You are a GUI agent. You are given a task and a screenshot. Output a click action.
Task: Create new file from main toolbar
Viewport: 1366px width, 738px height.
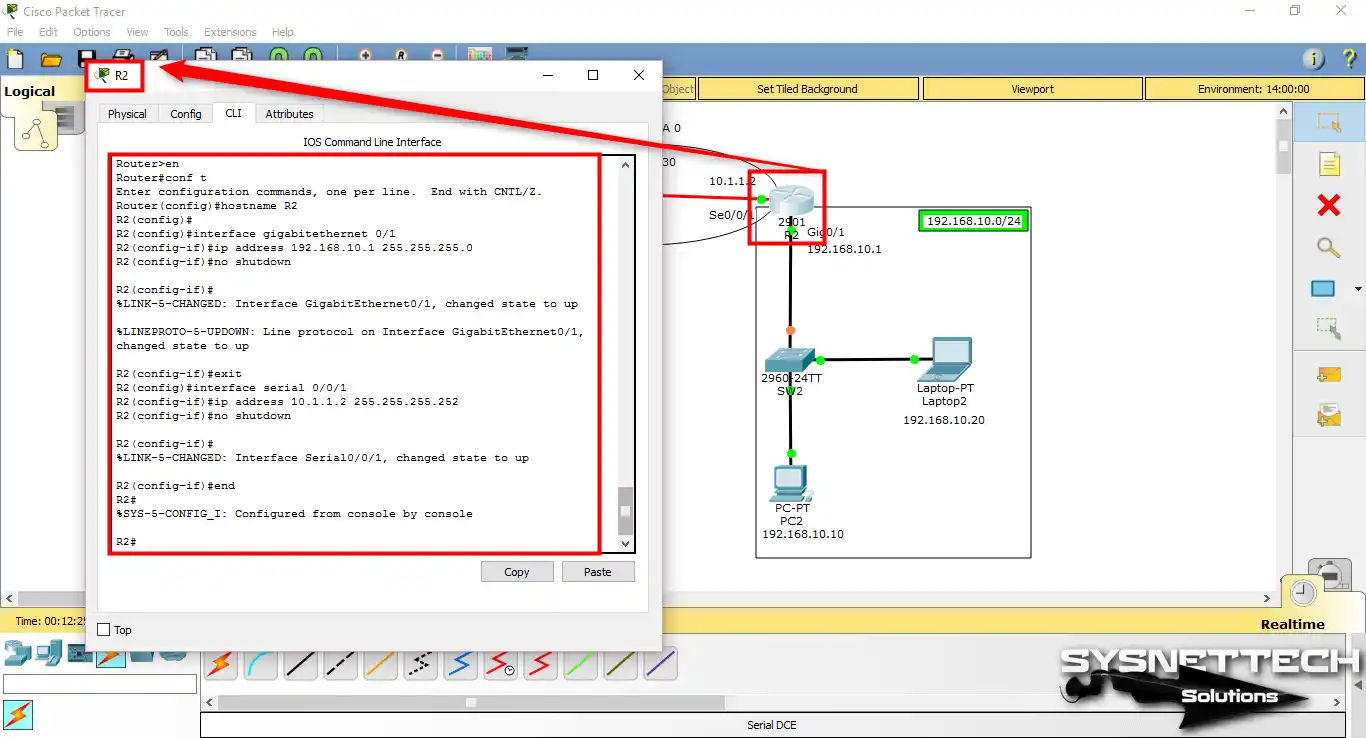pos(15,59)
